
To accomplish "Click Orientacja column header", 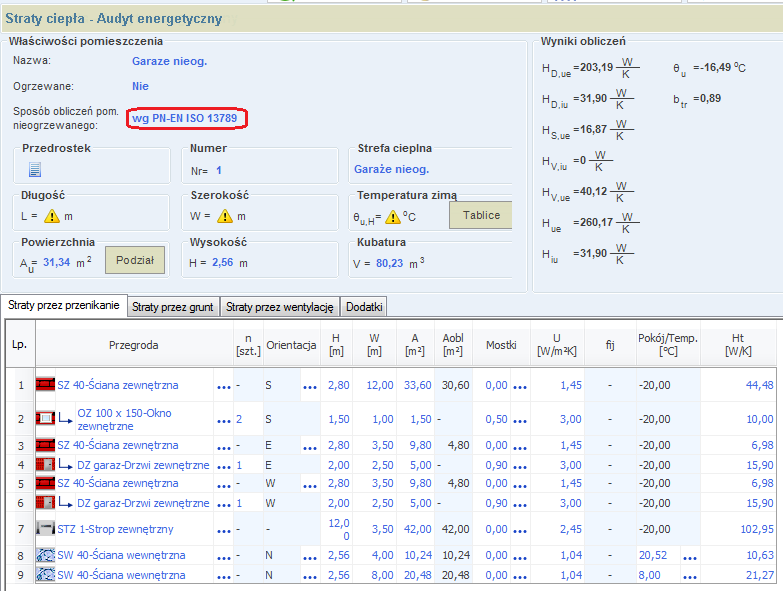I will pos(291,345).
